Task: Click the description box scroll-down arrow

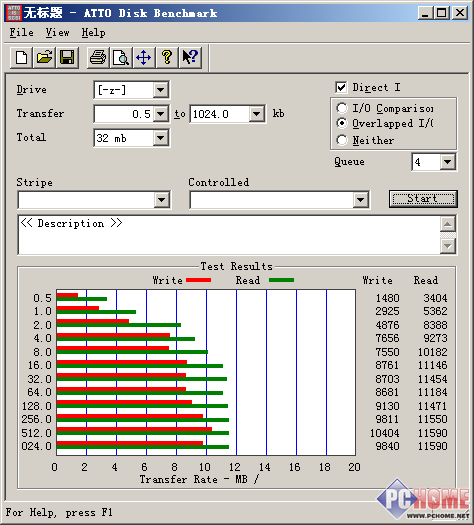Action: (448, 246)
